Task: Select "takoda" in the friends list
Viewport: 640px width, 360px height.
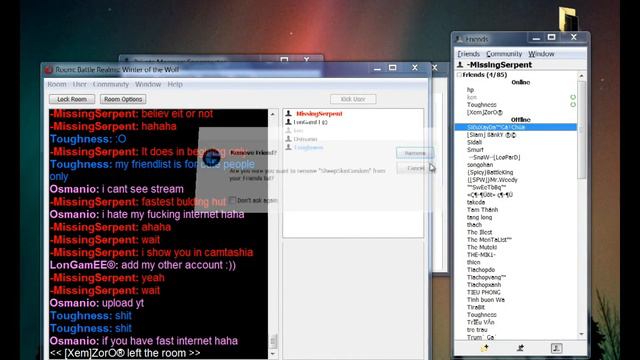Action: tap(476, 202)
